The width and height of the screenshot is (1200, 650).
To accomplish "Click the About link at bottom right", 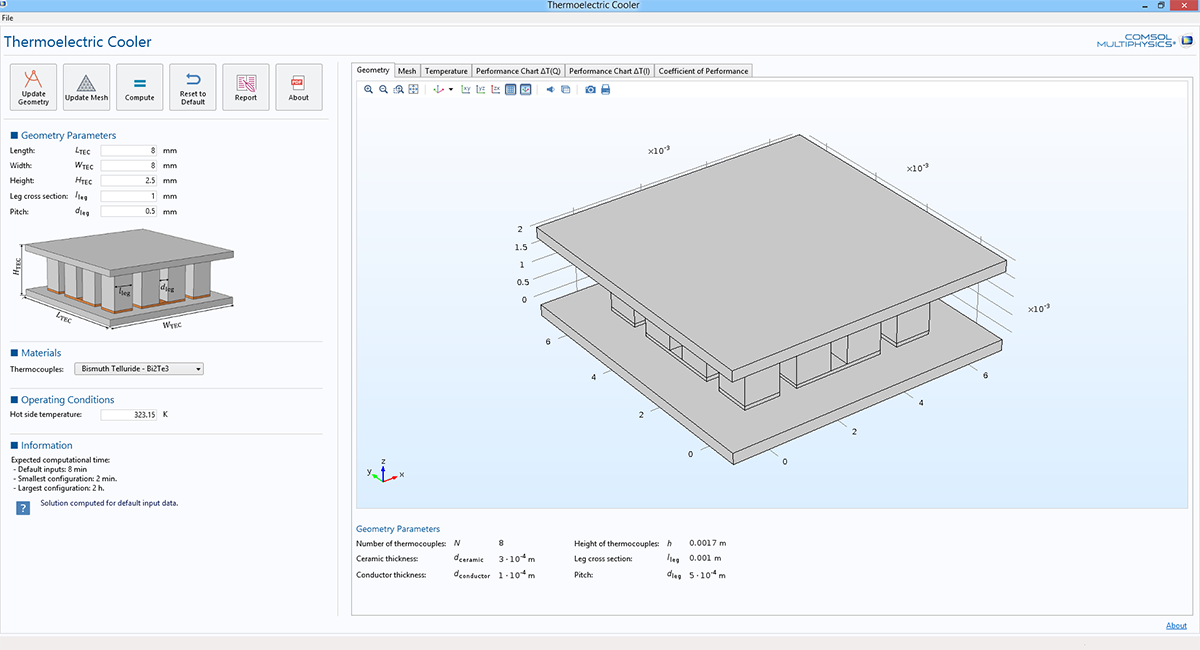I will (1176, 626).
